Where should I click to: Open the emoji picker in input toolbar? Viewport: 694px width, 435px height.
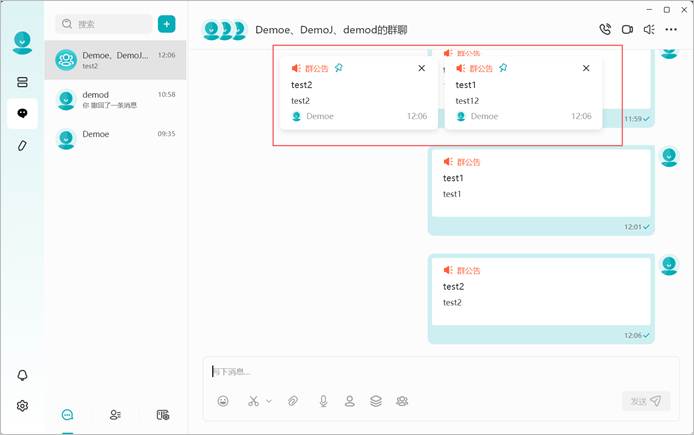pyautogui.click(x=223, y=401)
